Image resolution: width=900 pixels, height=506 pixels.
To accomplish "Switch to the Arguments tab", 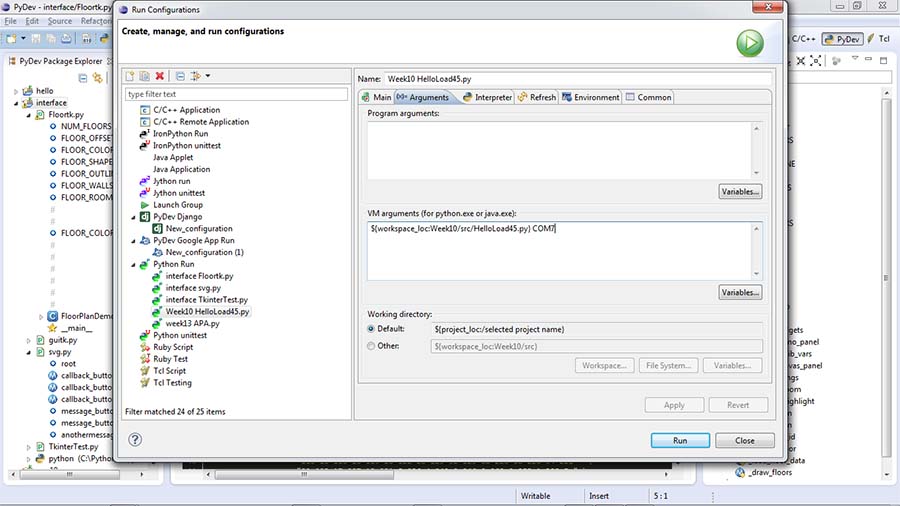I will (423, 98).
